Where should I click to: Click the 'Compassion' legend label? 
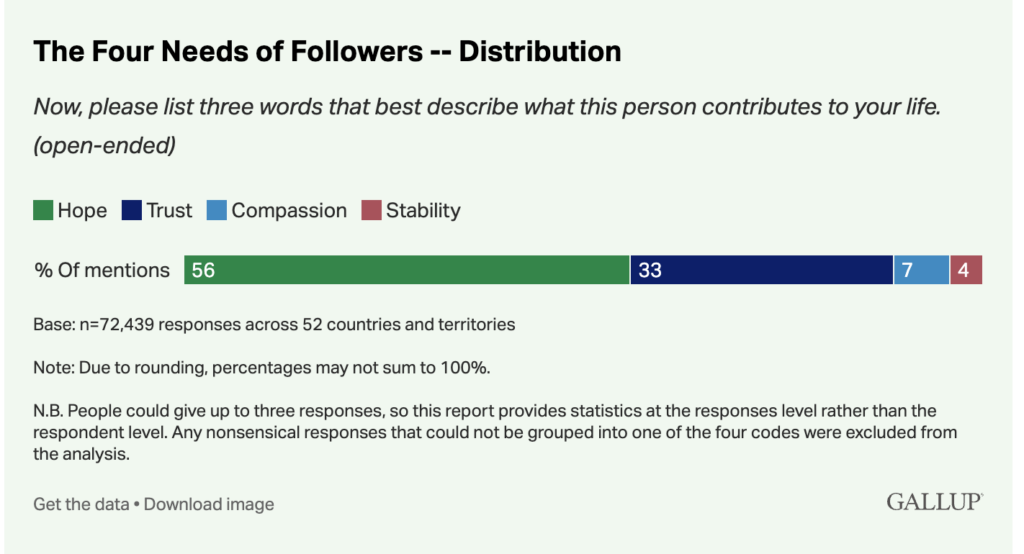289,211
